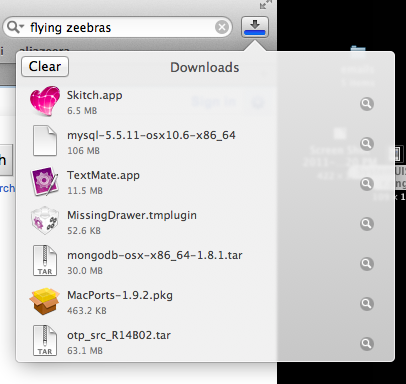Screen dimensions: 406x384
Task: Reveal otp_src_R14B02.tar in Finder
Action: click(x=367, y=344)
